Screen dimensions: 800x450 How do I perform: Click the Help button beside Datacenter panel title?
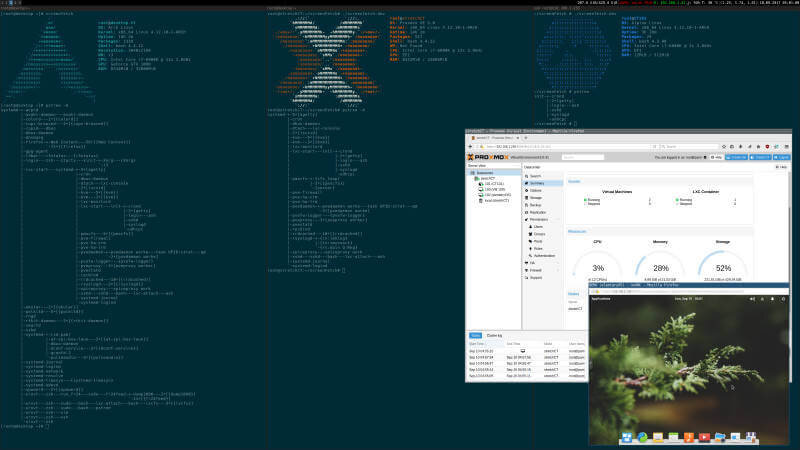tap(781, 167)
